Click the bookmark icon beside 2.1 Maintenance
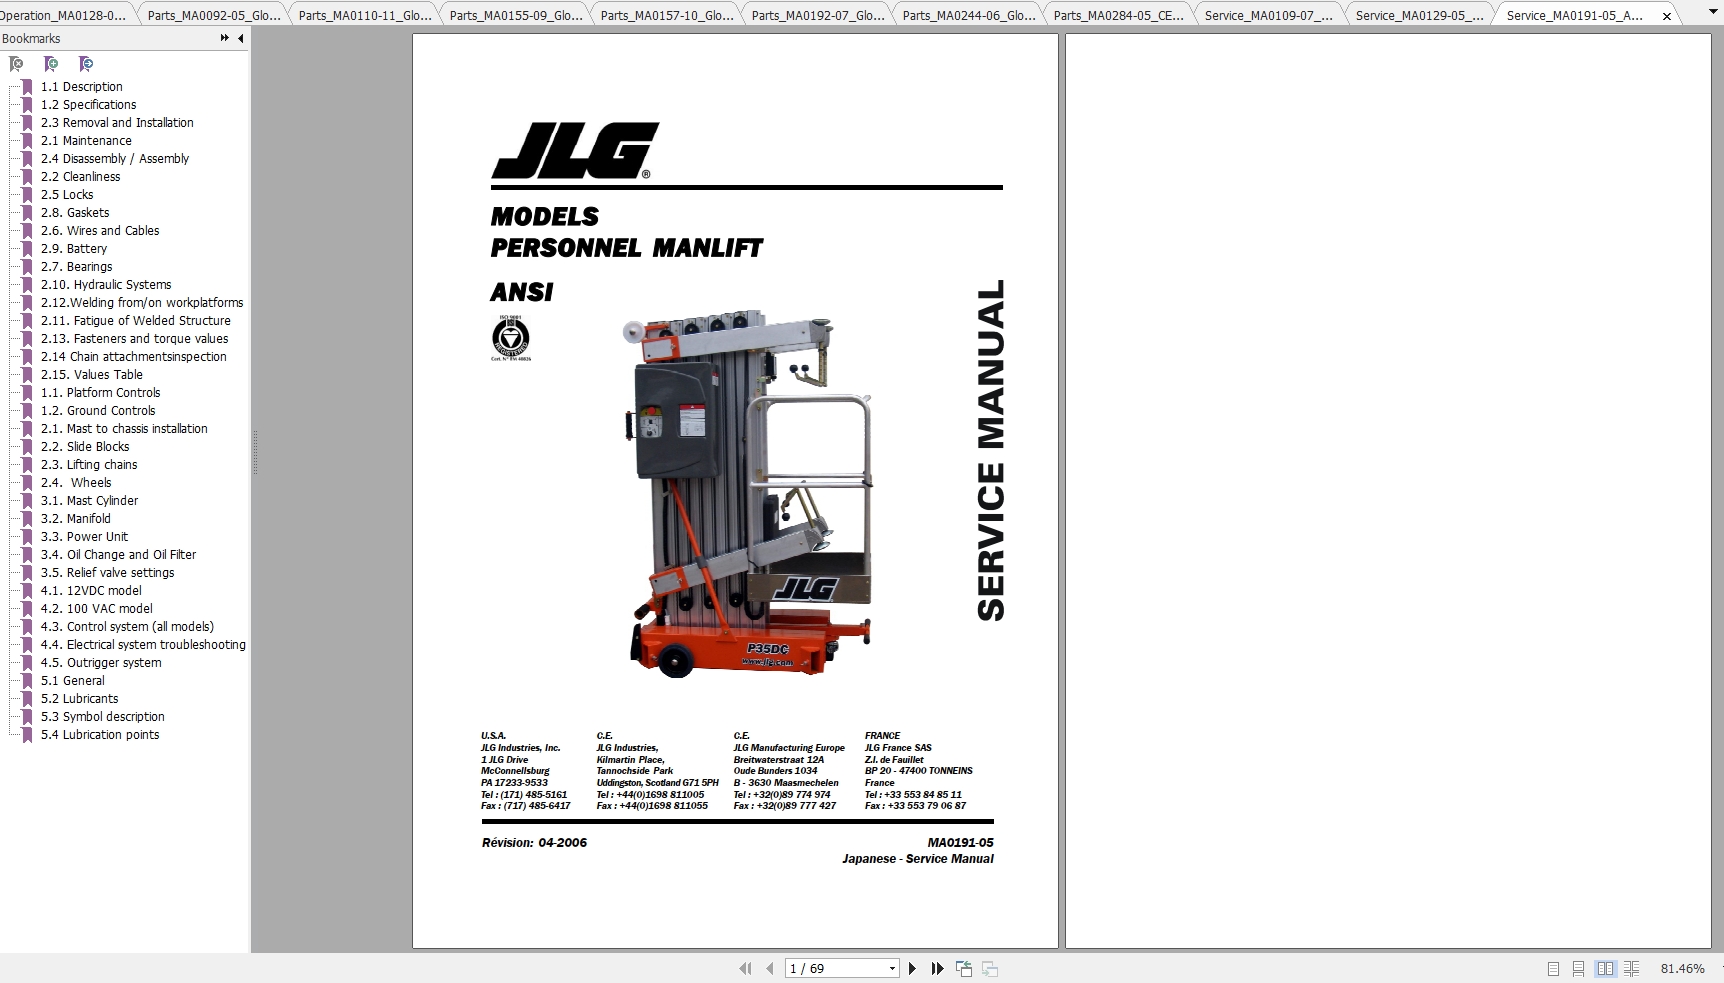Viewport: 1724px width, 983px height. [27, 141]
